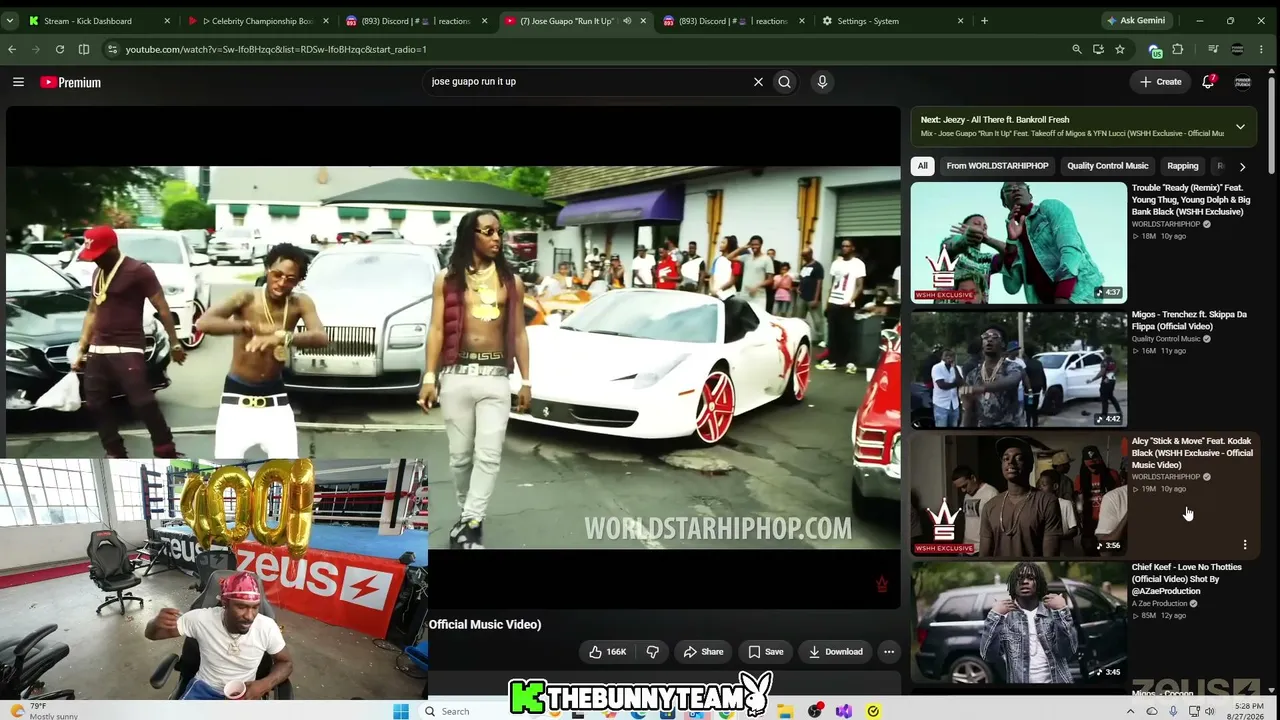Clear the search box text with X
This screenshot has width=1280, height=720.
[x=758, y=82]
